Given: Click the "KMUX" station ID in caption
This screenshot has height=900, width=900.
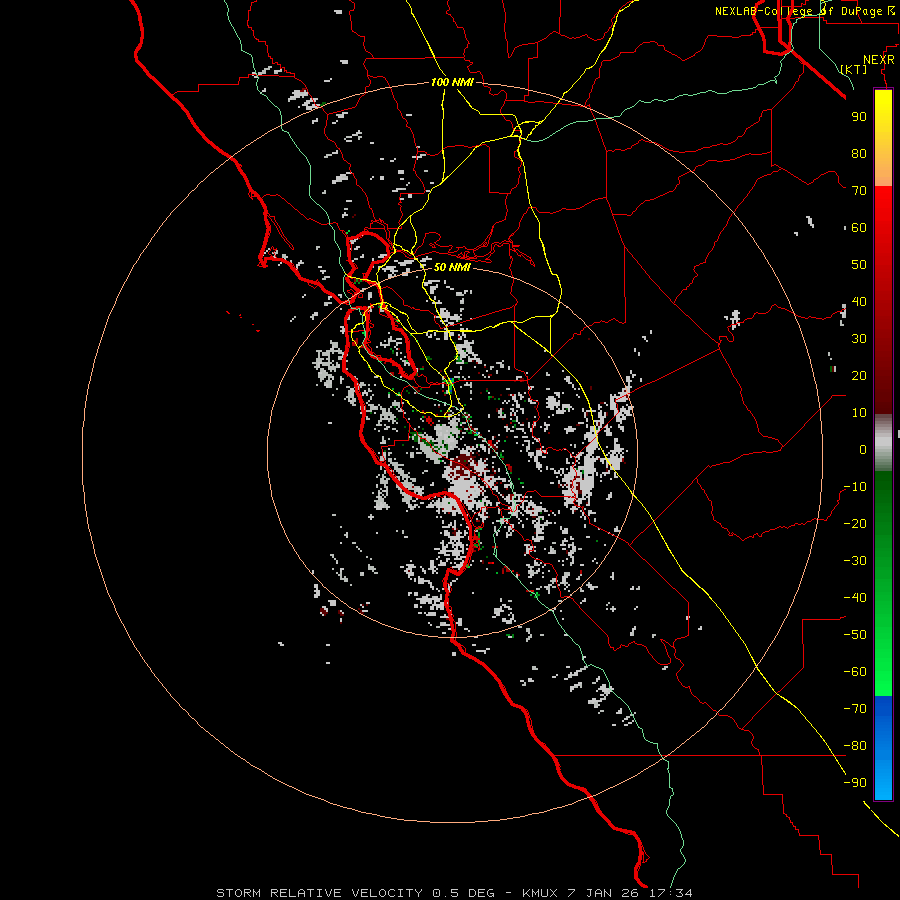Looking at the screenshot, I should pos(540,893).
